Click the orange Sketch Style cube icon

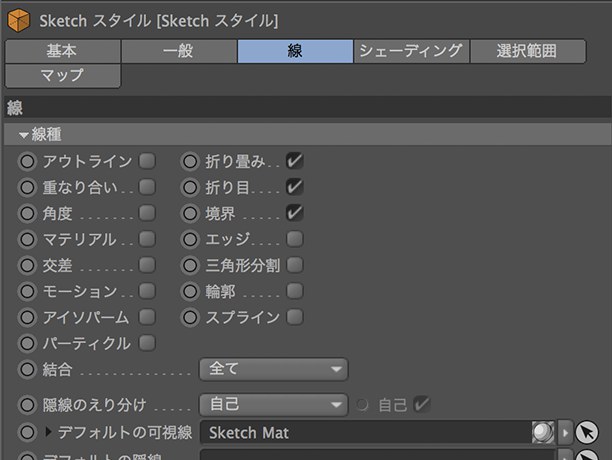pyautogui.click(x=18, y=20)
